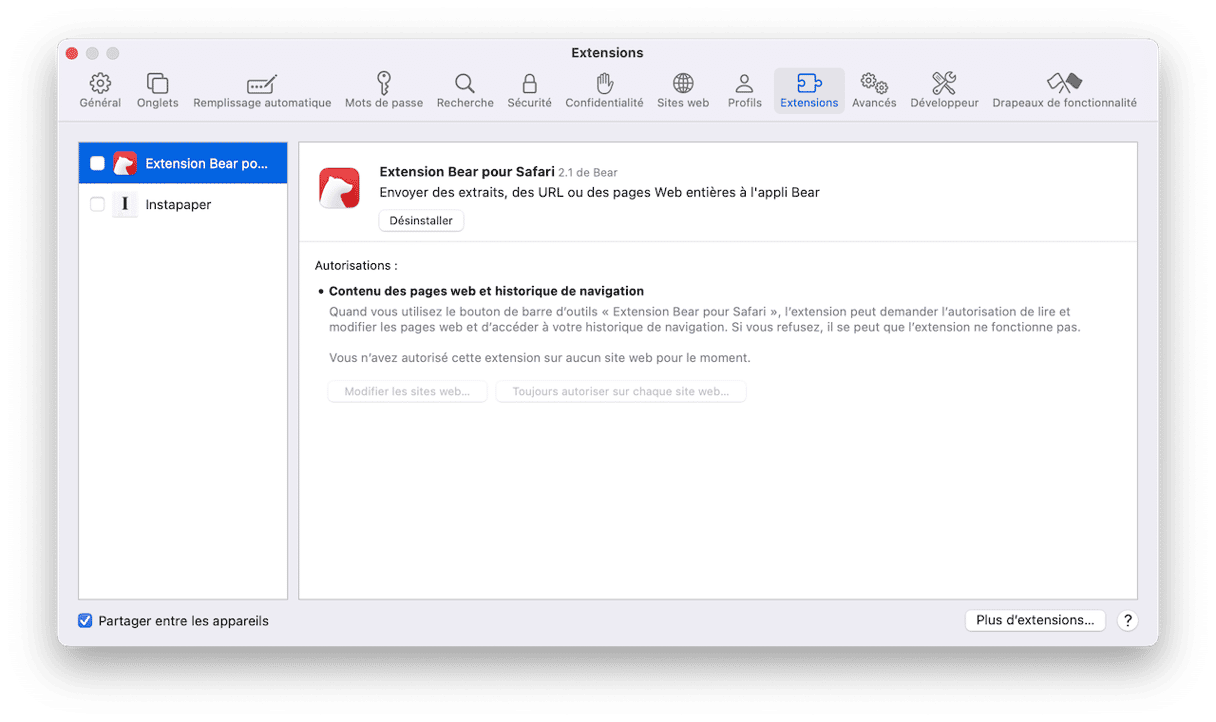Click the Extensions puzzle piece tab
Viewport: 1216px width, 722px height.
(x=809, y=89)
